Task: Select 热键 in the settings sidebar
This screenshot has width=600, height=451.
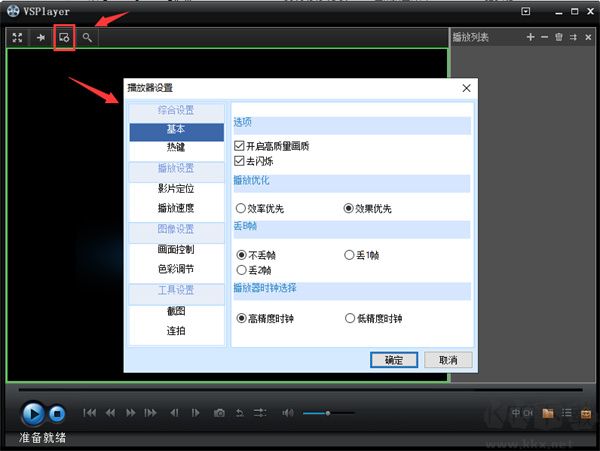Action: click(176, 147)
